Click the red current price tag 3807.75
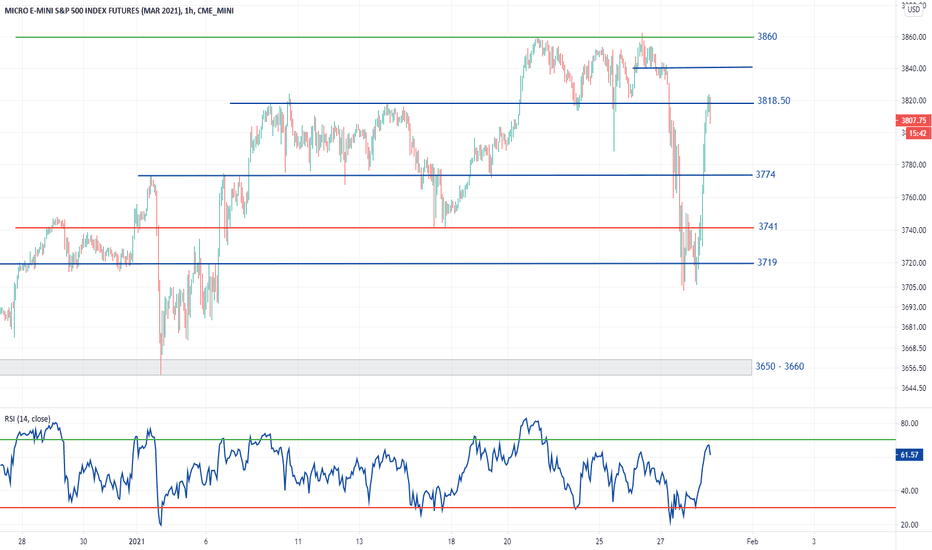Viewport: 932px width, 550px height. click(914, 121)
